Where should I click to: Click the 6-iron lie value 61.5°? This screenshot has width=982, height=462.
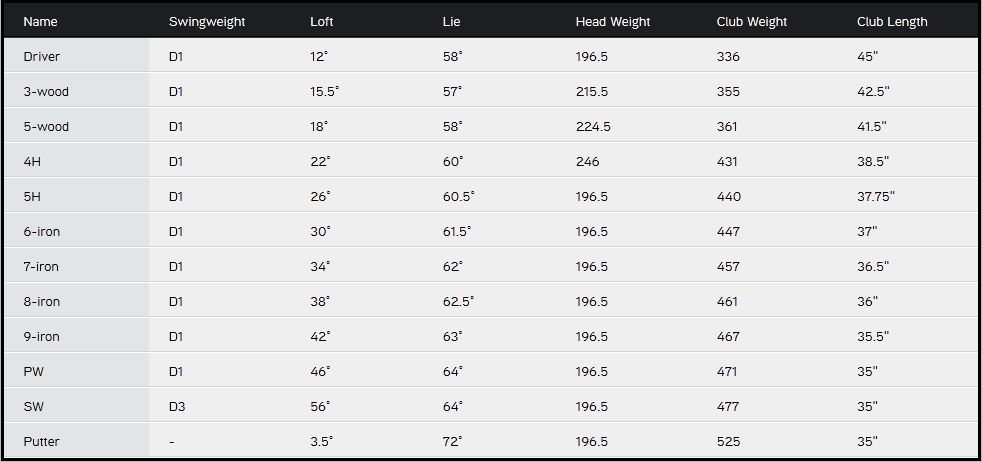[457, 232]
